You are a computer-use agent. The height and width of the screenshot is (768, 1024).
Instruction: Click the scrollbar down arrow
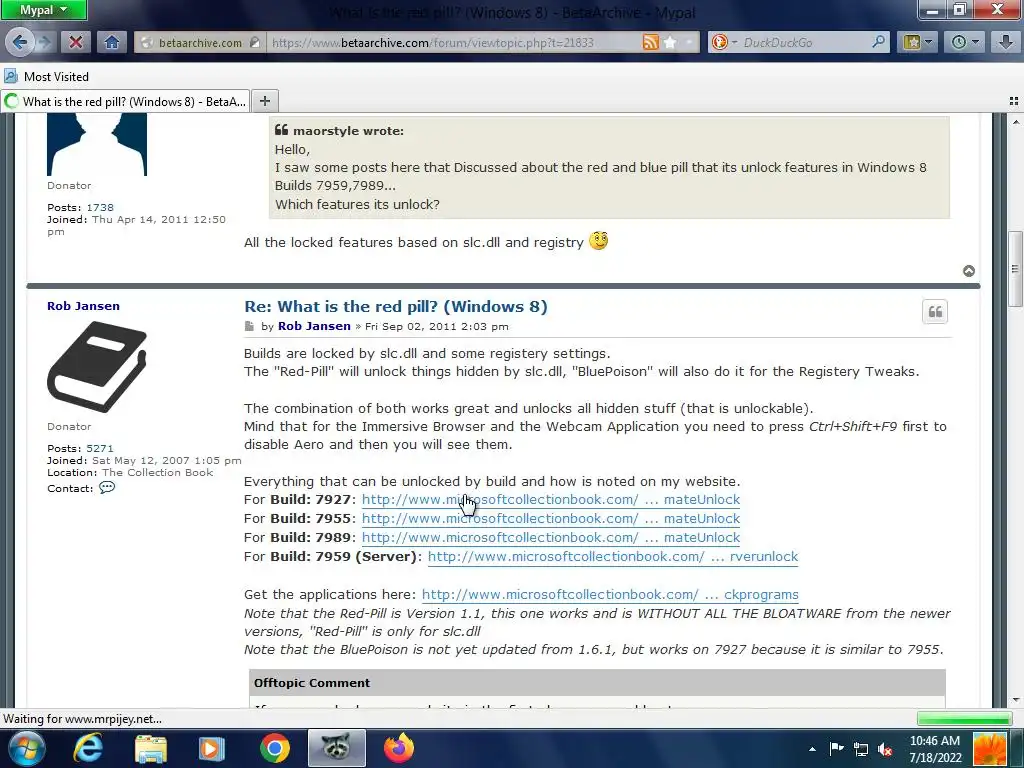click(1015, 699)
